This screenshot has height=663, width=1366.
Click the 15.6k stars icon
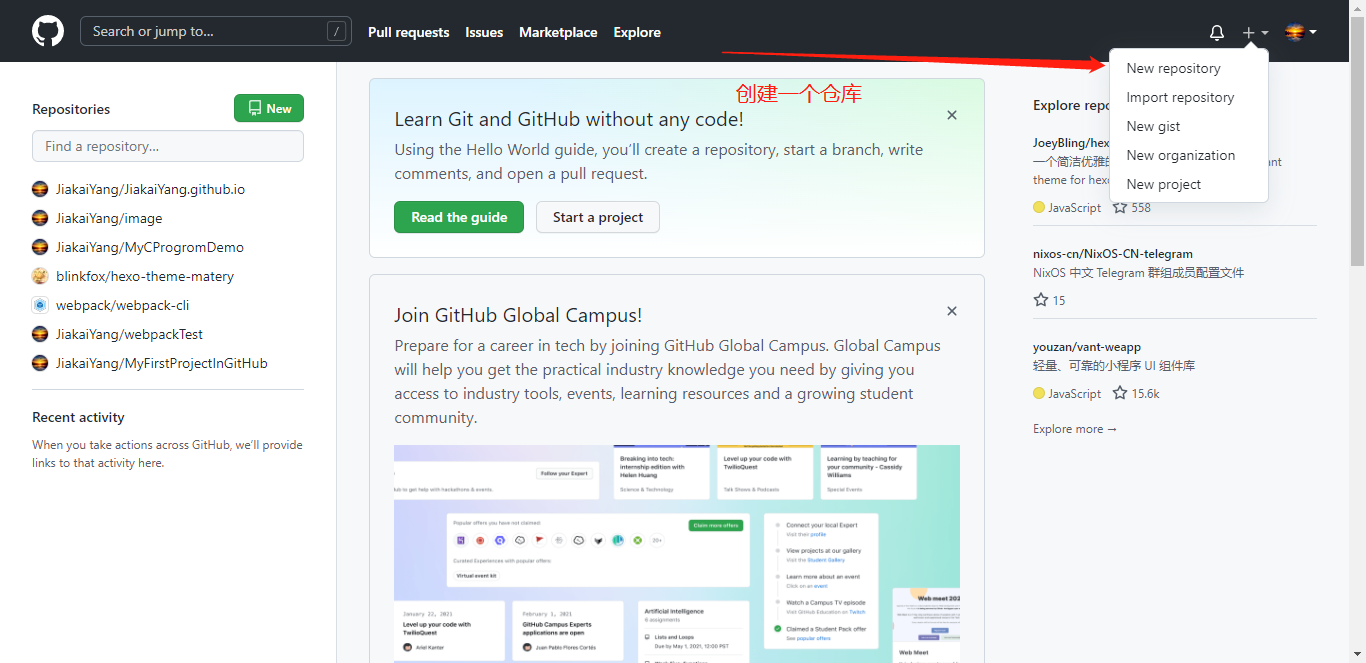(x=1120, y=393)
